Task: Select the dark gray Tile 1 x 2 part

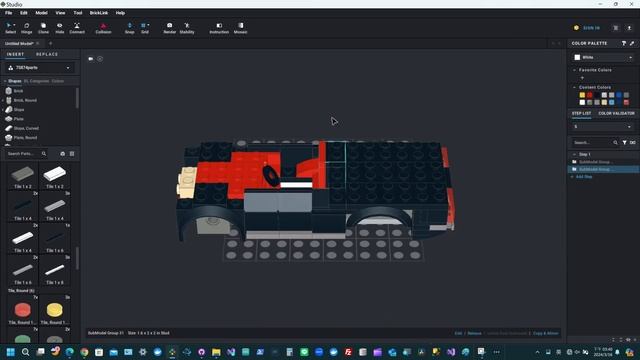Action: [23, 176]
